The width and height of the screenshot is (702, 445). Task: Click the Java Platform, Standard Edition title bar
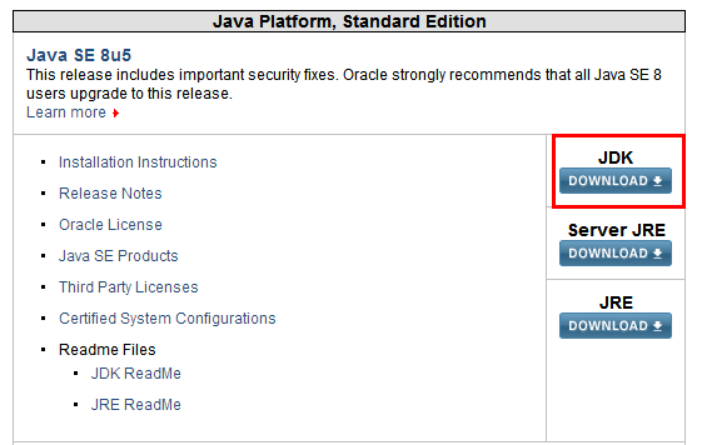tap(350, 21)
